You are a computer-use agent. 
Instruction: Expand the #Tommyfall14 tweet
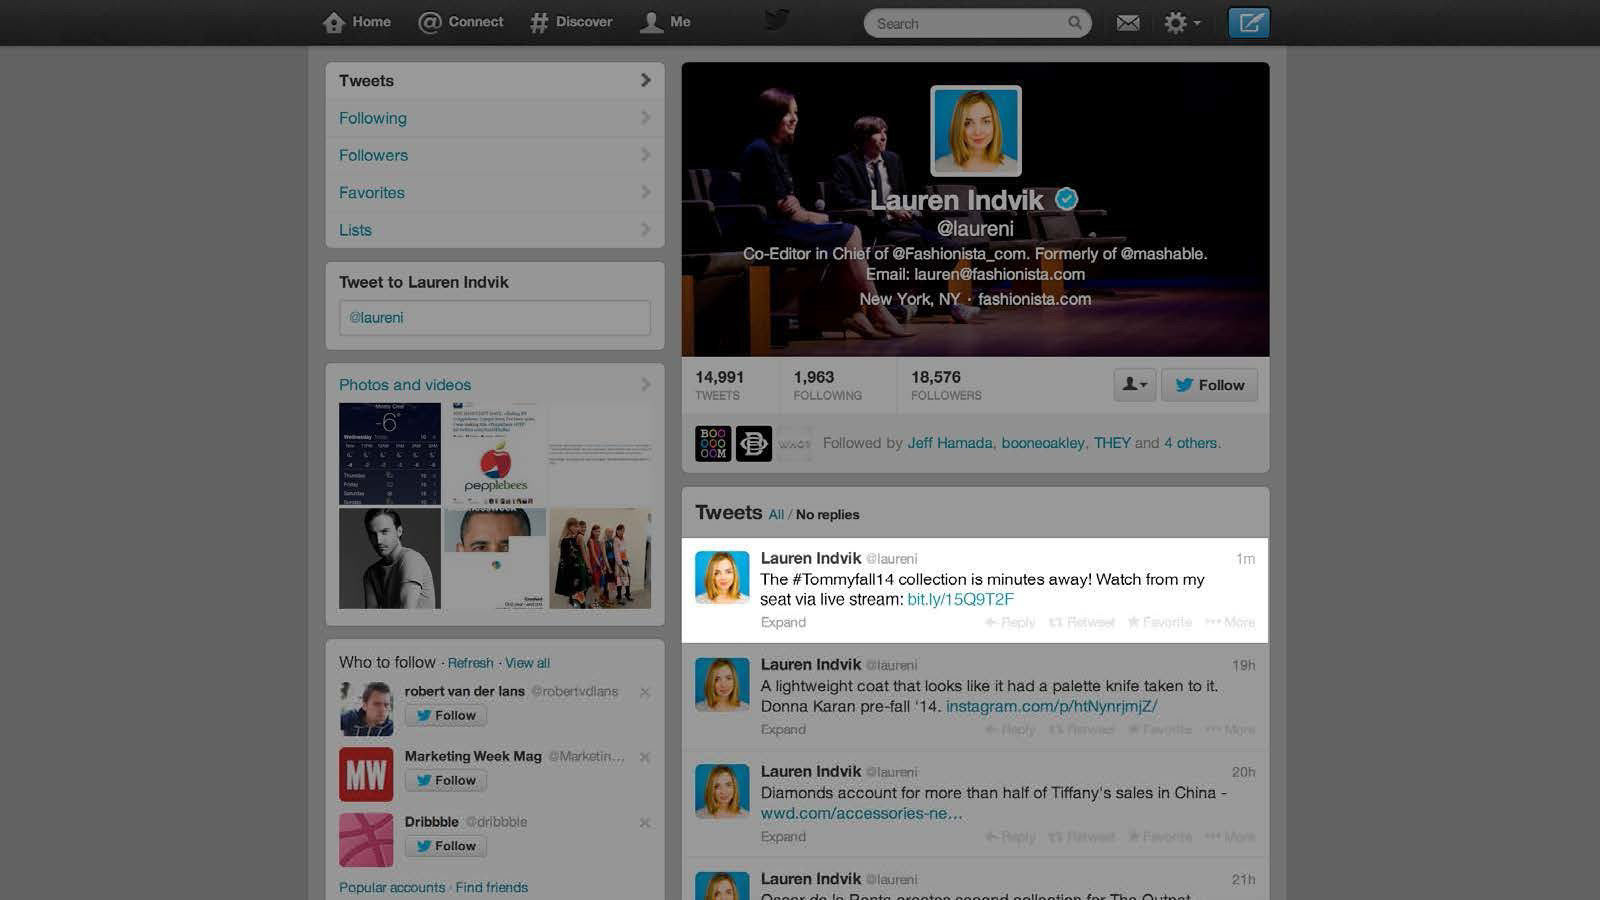pyautogui.click(x=783, y=622)
